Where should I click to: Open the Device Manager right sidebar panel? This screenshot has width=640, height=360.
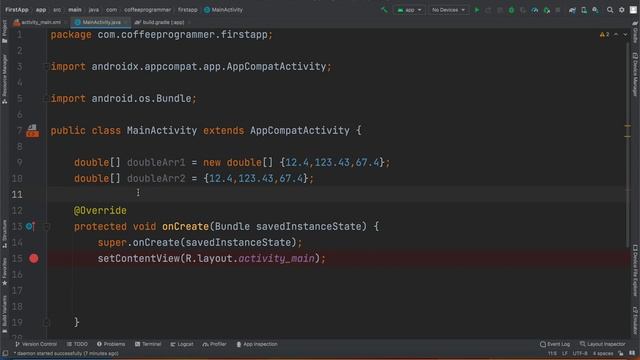click(x=635, y=75)
